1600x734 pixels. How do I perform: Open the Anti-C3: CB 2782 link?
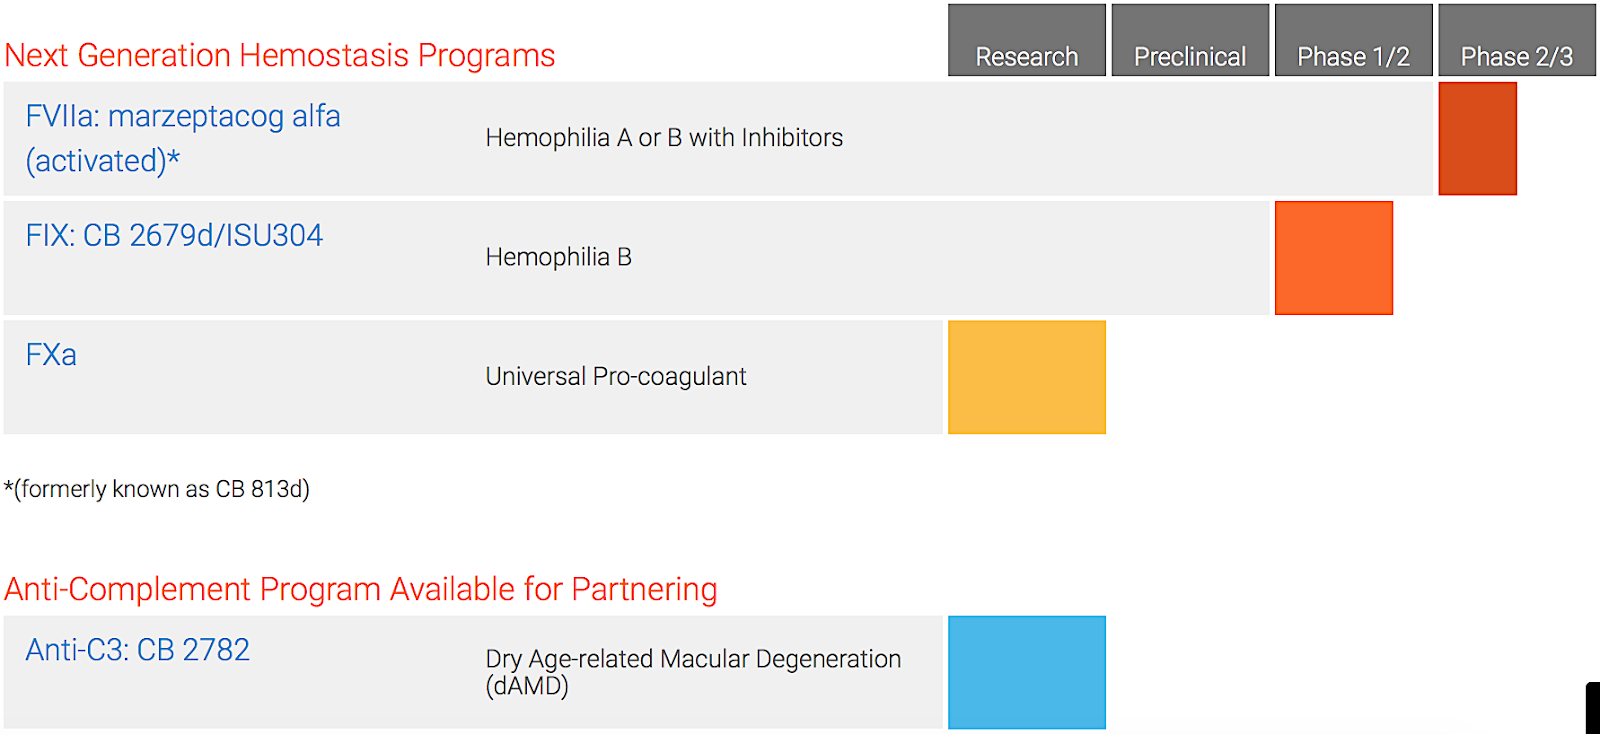(137, 650)
